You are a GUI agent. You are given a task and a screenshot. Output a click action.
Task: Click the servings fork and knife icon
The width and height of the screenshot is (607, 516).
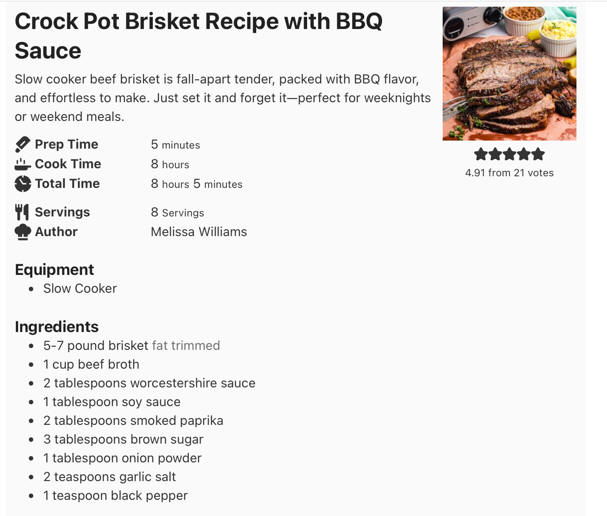click(23, 212)
